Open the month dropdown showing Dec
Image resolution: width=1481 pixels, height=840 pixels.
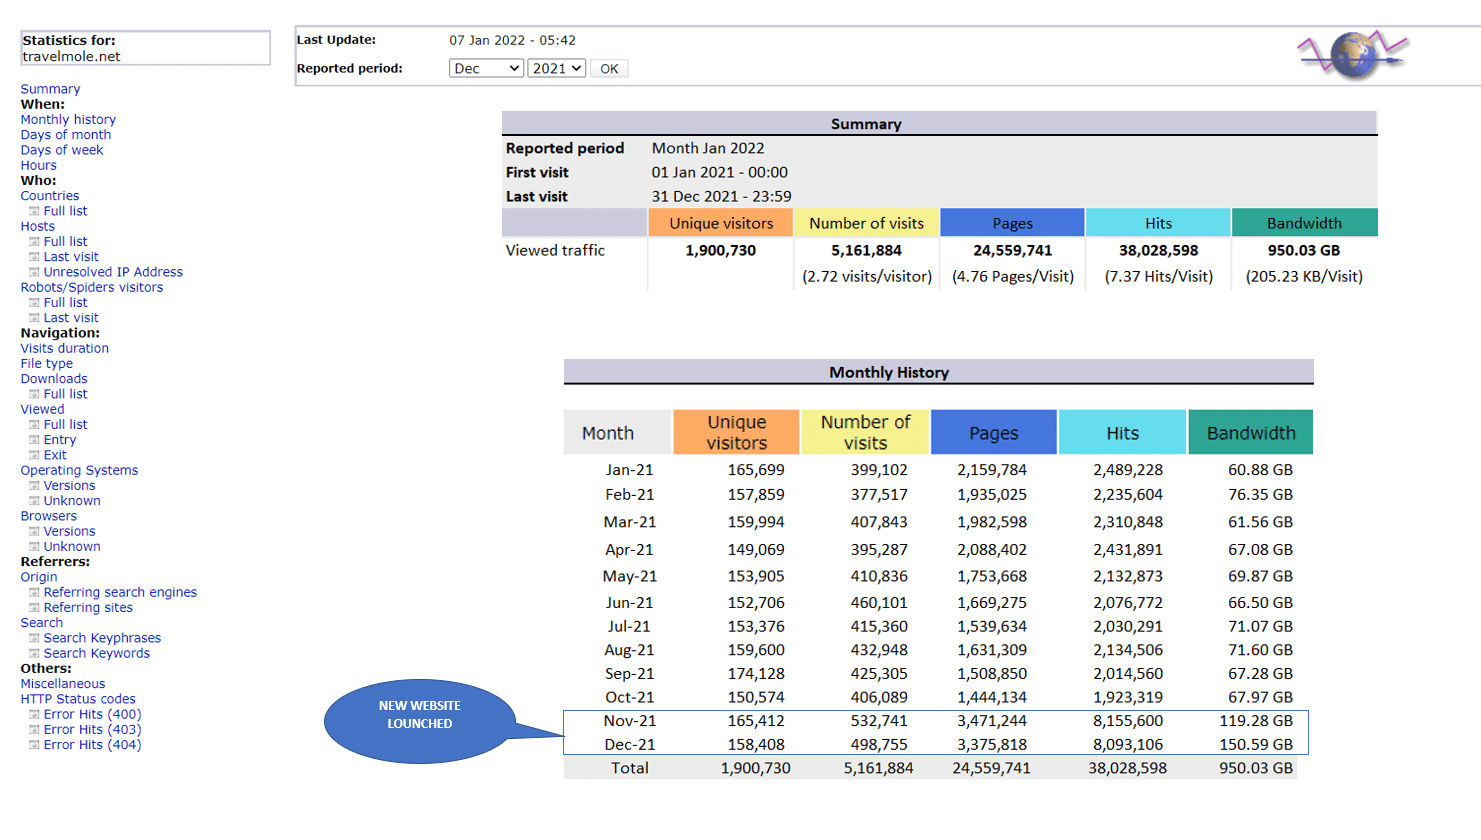pyautogui.click(x=485, y=69)
